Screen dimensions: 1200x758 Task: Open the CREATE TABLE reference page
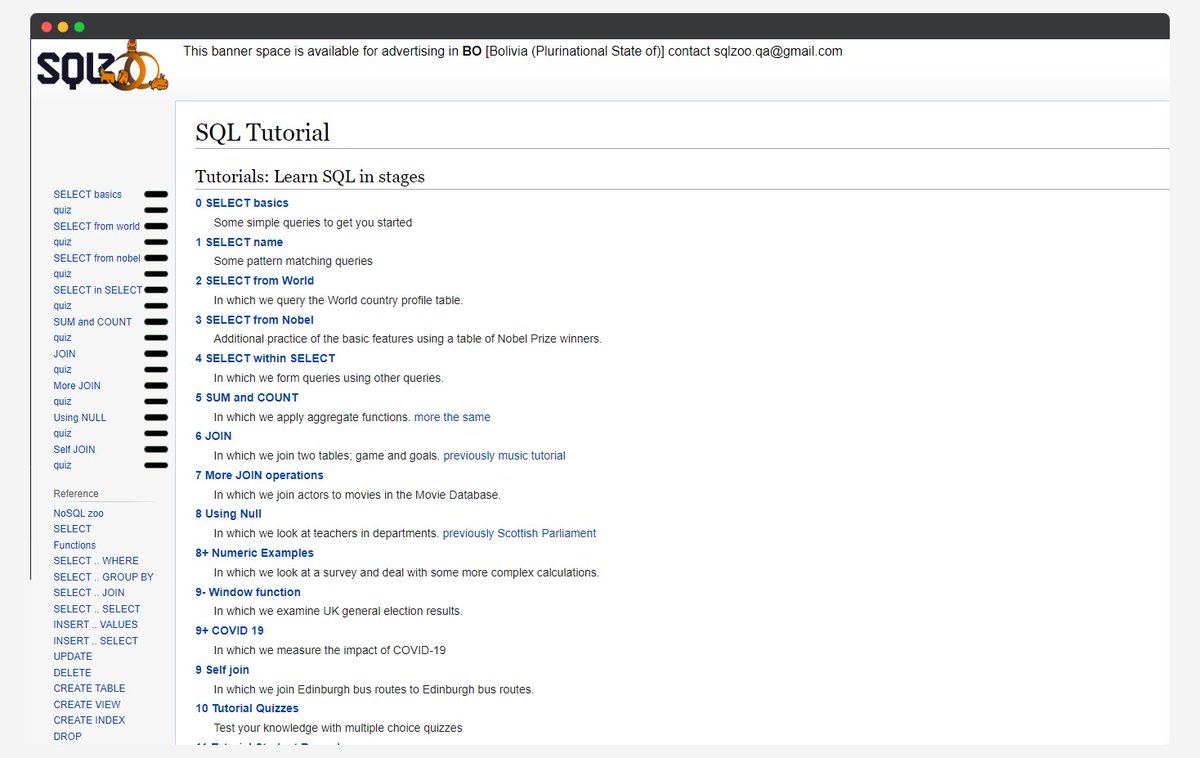tap(89, 688)
